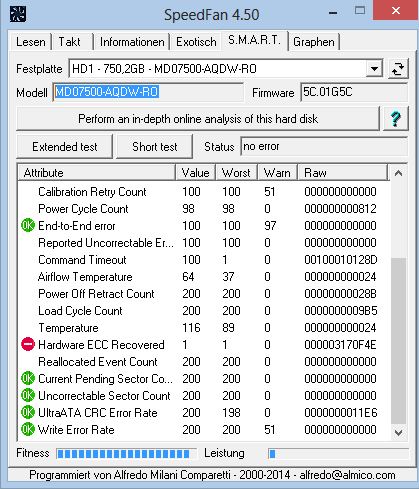Viewport: 419px width, 489px height.
Task: Select the Reported Uncorrectable Er... row
Action: click(x=204, y=243)
